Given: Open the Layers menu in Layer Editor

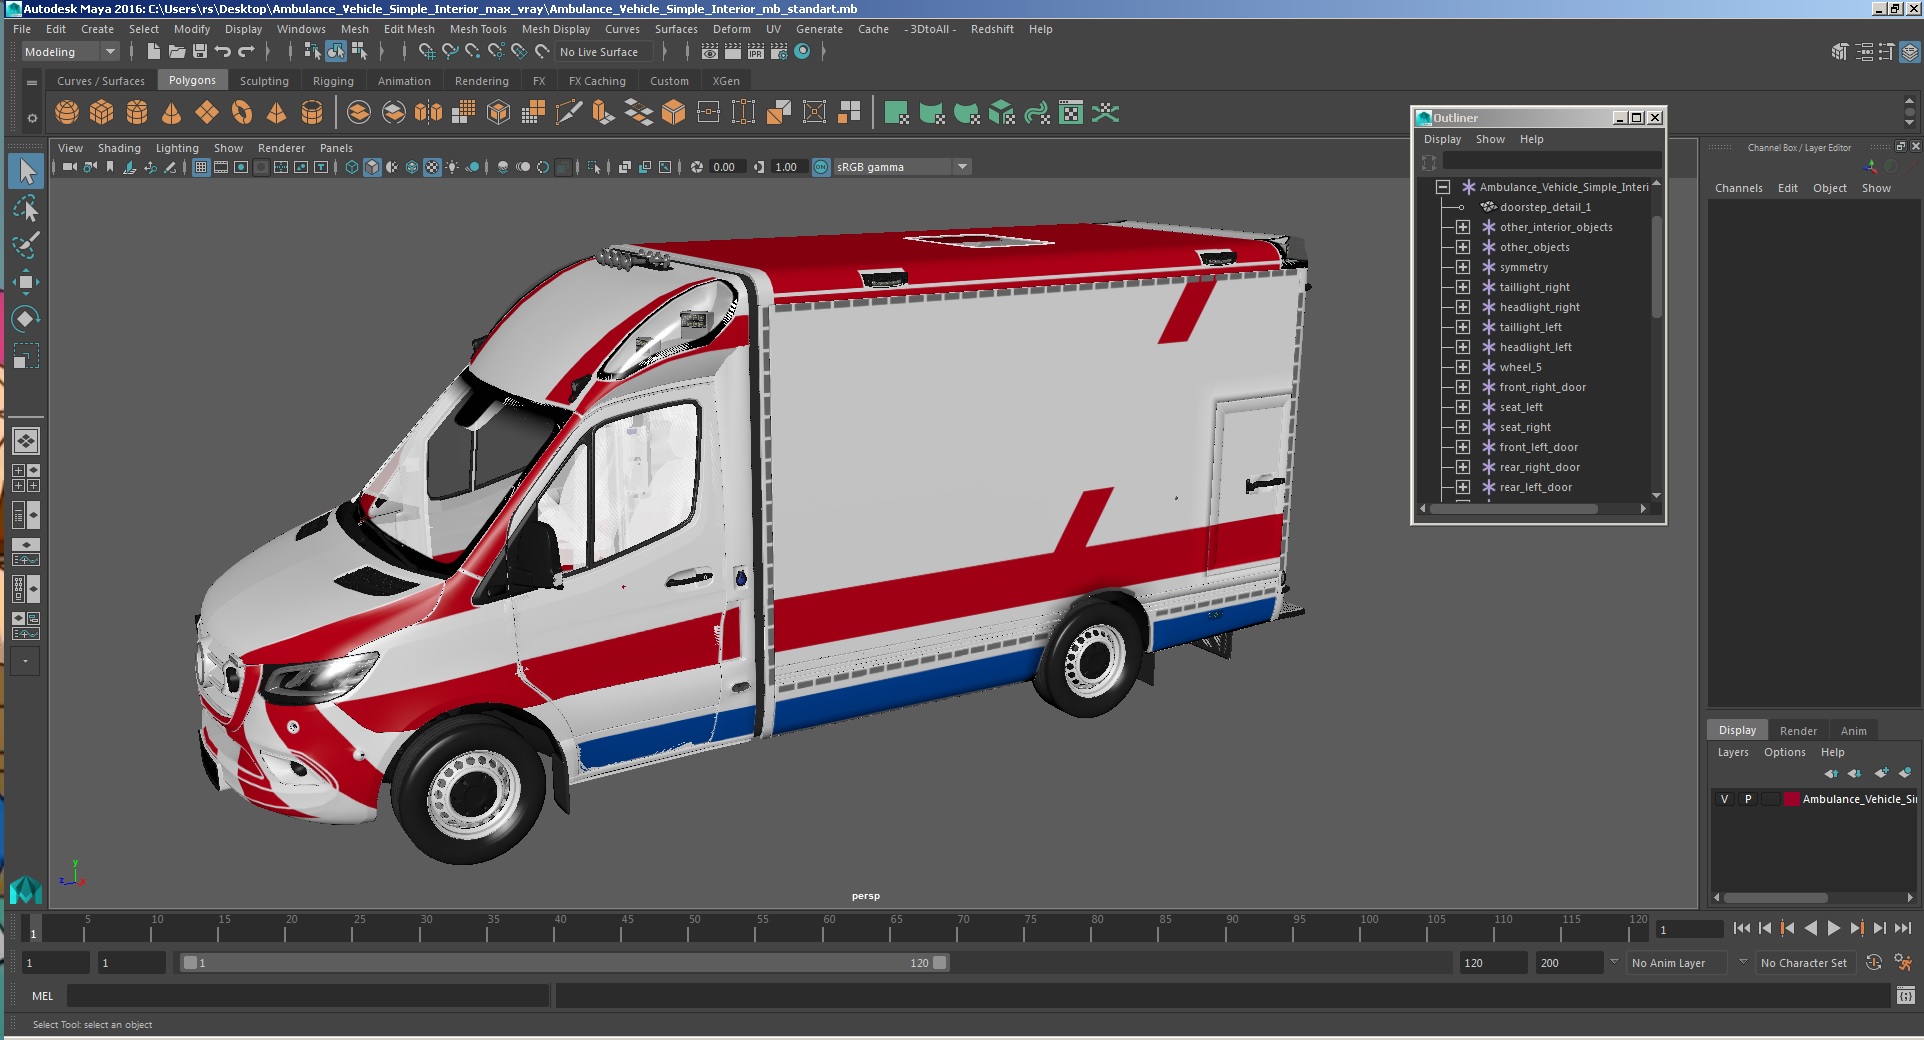Looking at the screenshot, I should [x=1733, y=752].
